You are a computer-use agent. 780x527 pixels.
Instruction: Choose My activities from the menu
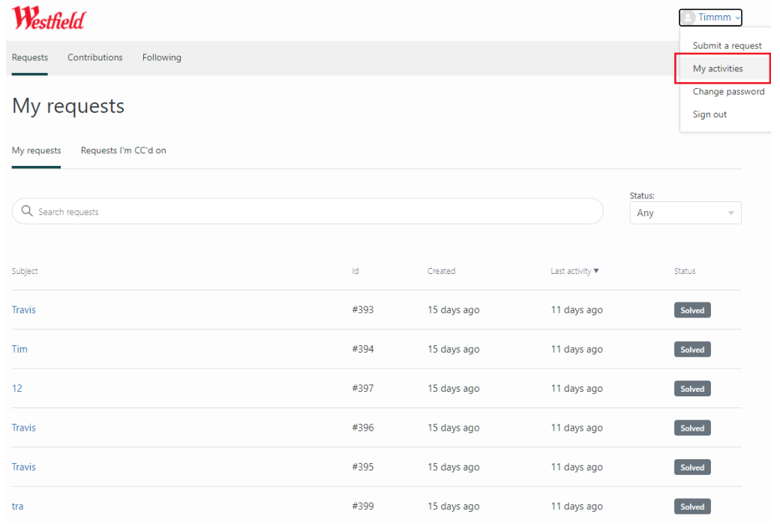pyautogui.click(x=718, y=69)
